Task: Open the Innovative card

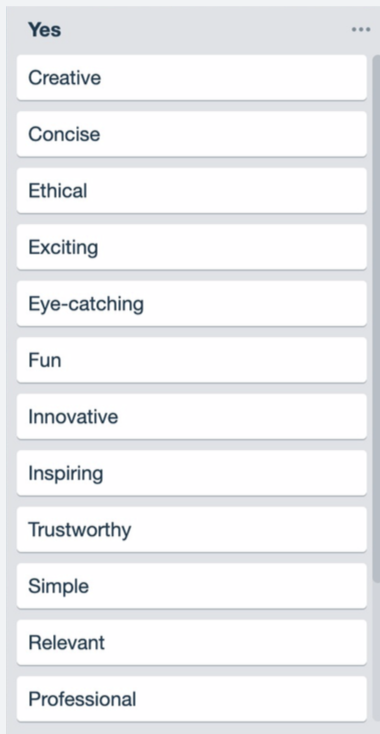Action: click(x=191, y=416)
